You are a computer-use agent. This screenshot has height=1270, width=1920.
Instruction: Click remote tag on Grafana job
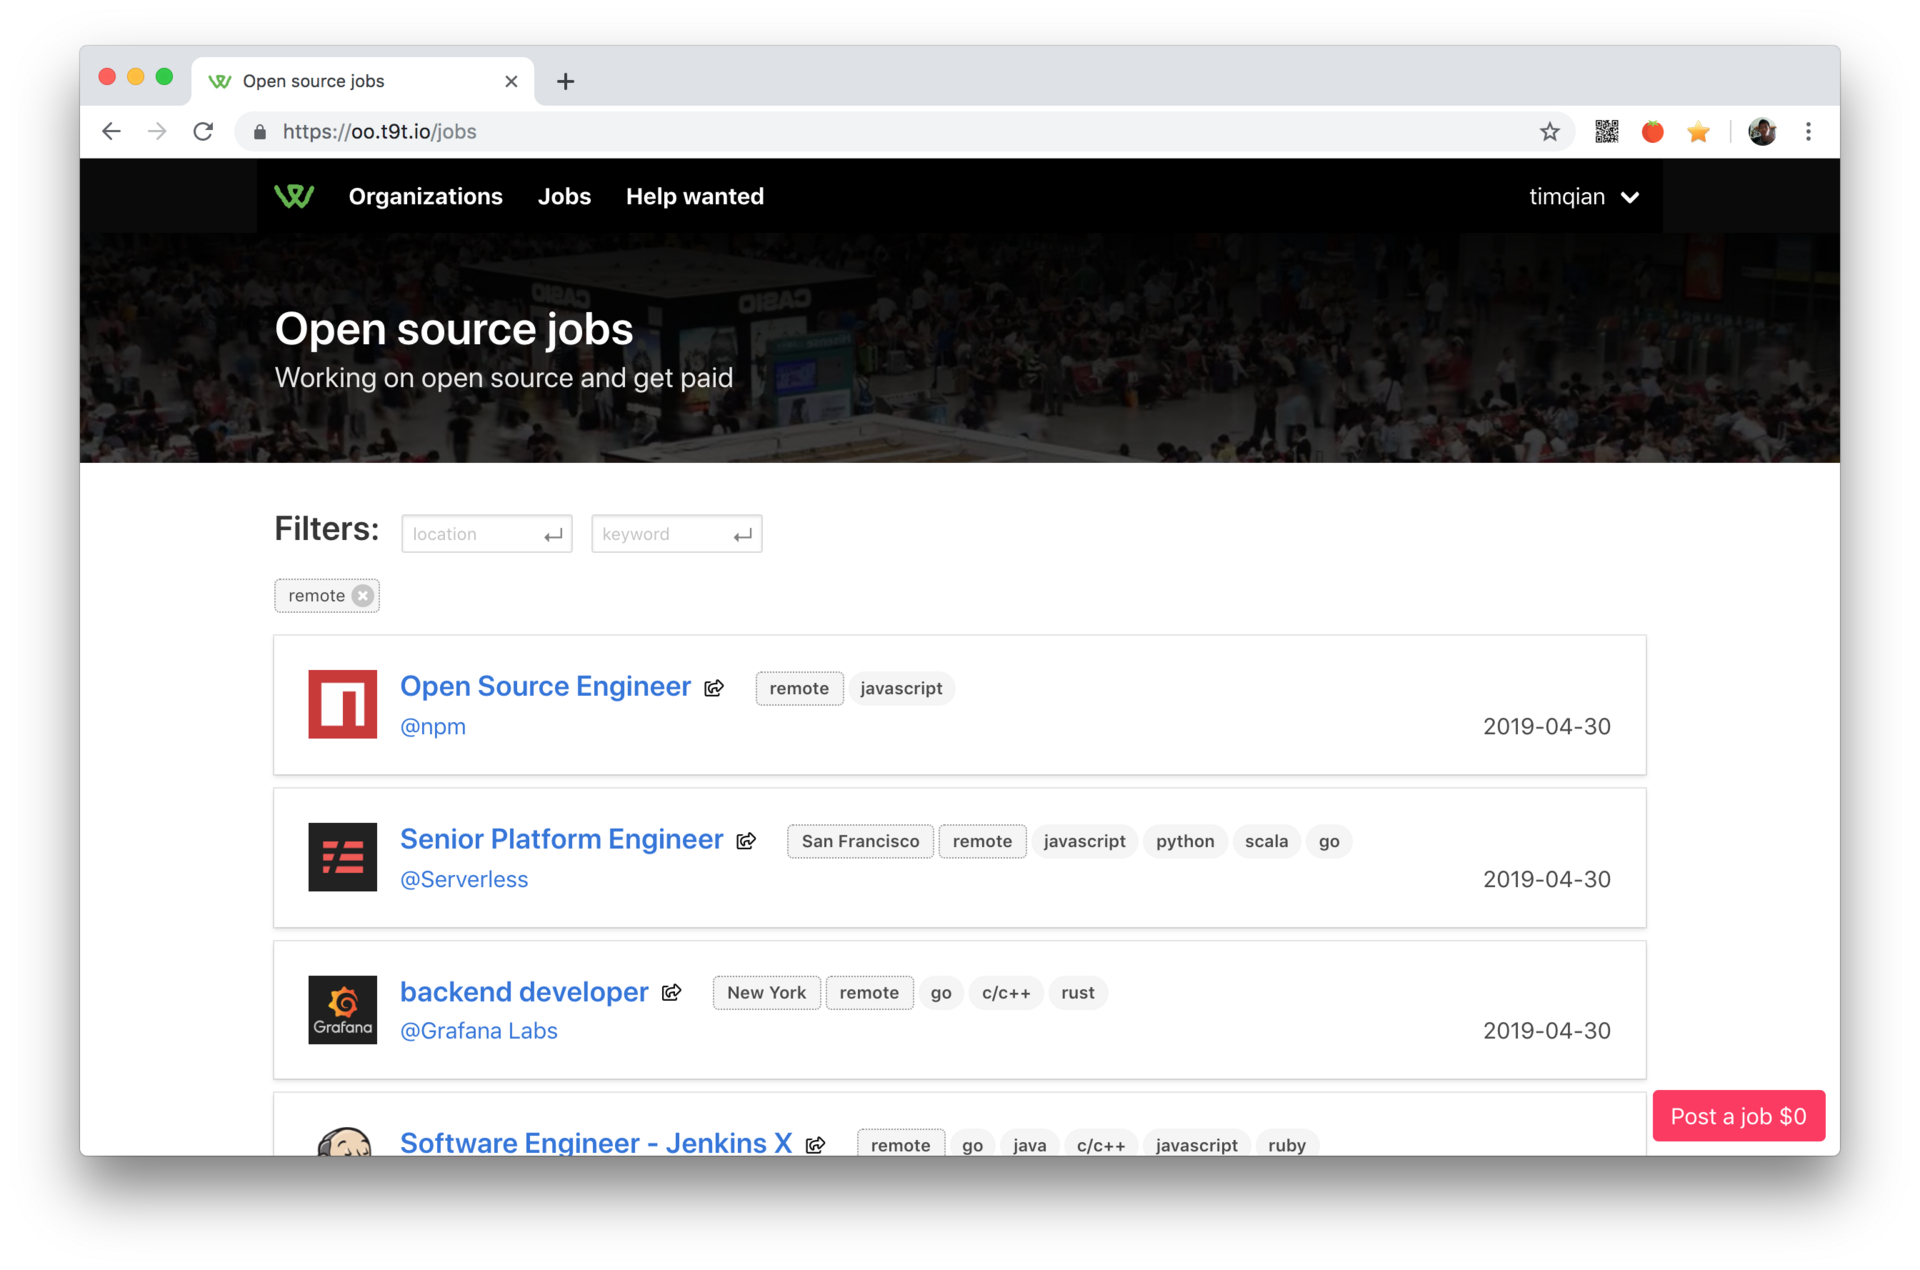click(869, 993)
